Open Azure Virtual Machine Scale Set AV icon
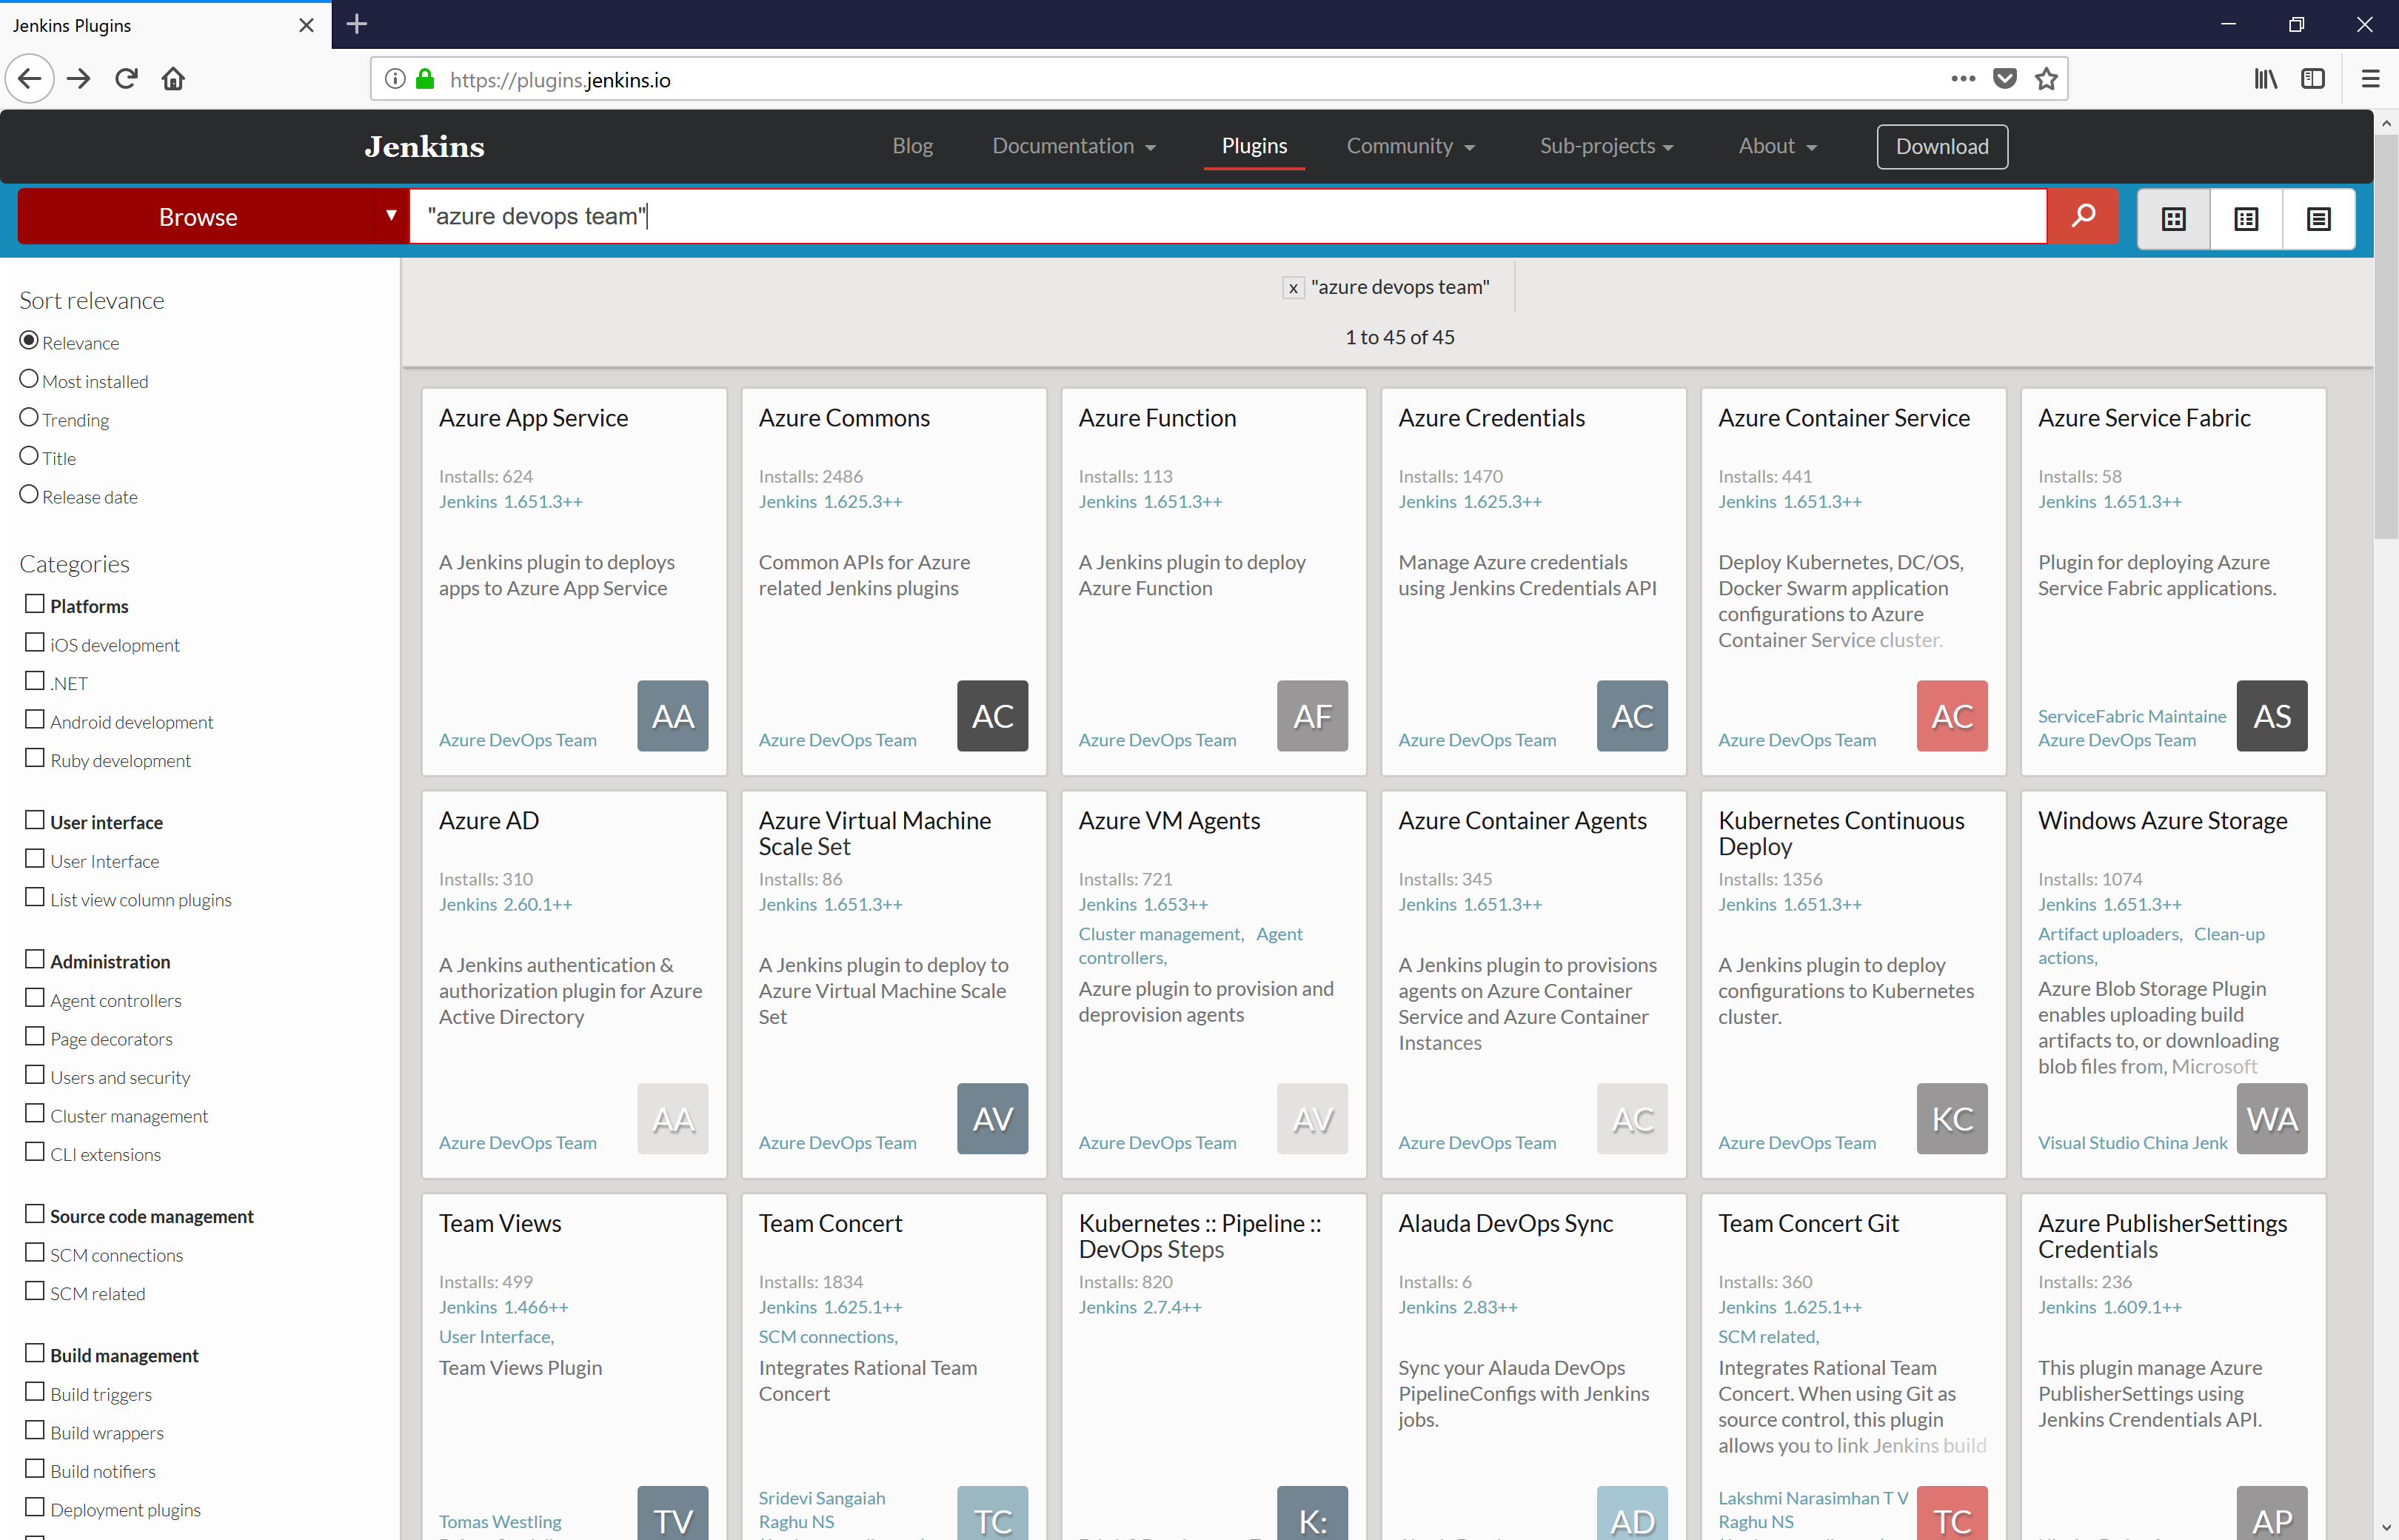Screen dimensions: 2399x1540 (x=993, y=1119)
